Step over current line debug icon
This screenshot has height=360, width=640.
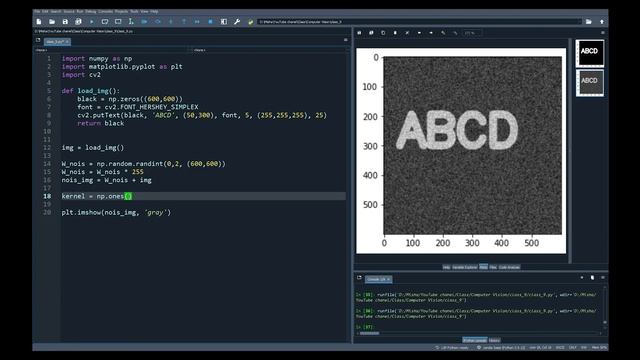158,22
